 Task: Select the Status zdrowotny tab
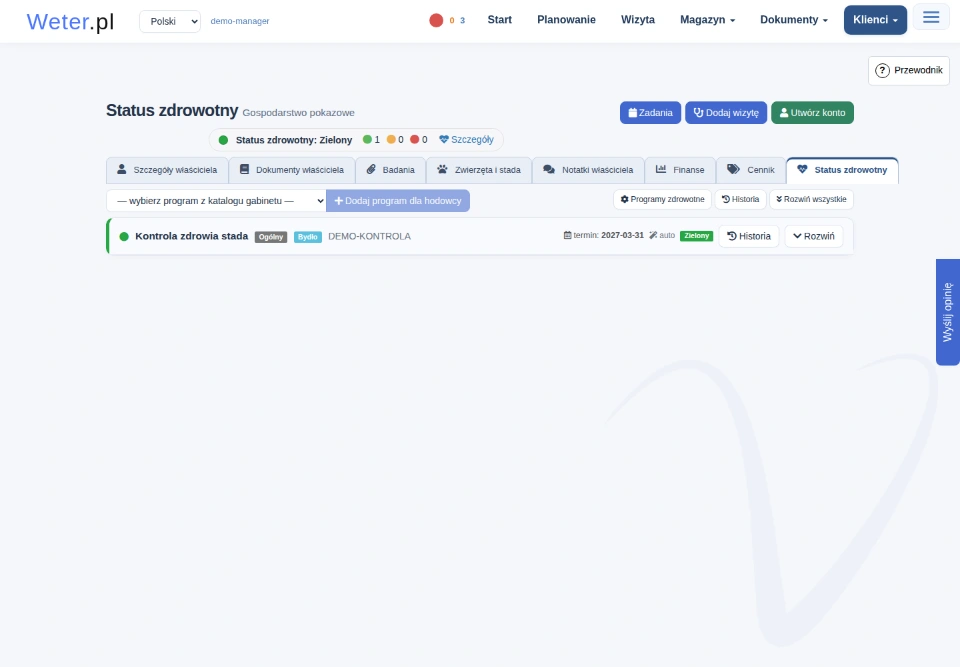842,170
